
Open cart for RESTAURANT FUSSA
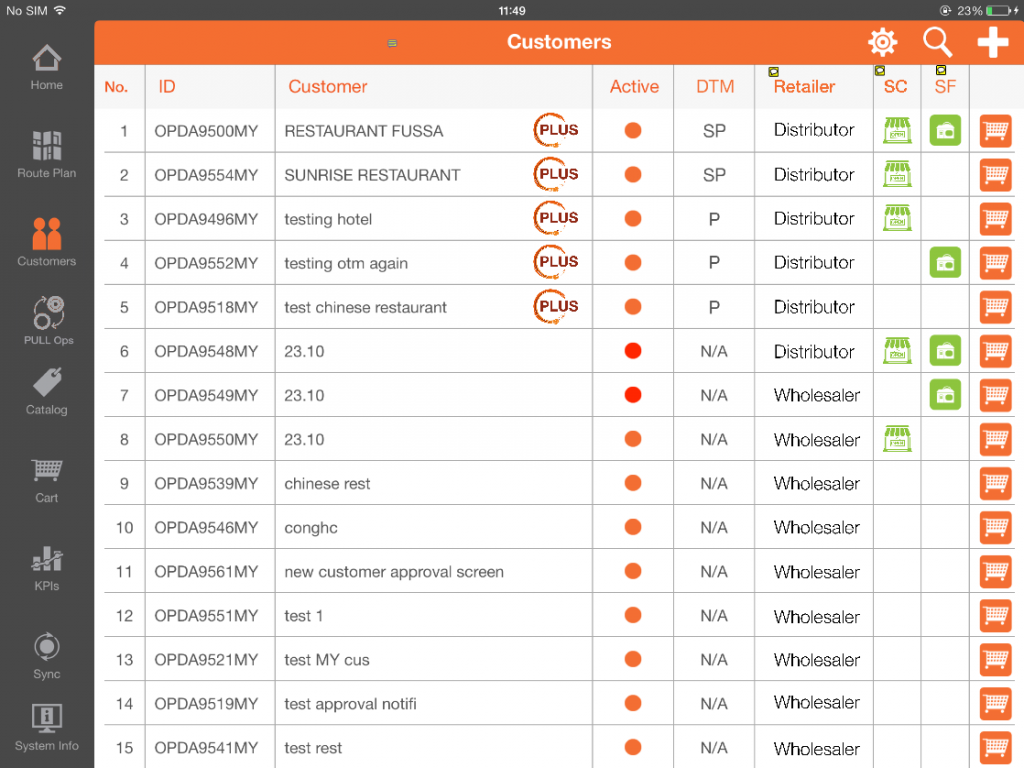(x=995, y=131)
